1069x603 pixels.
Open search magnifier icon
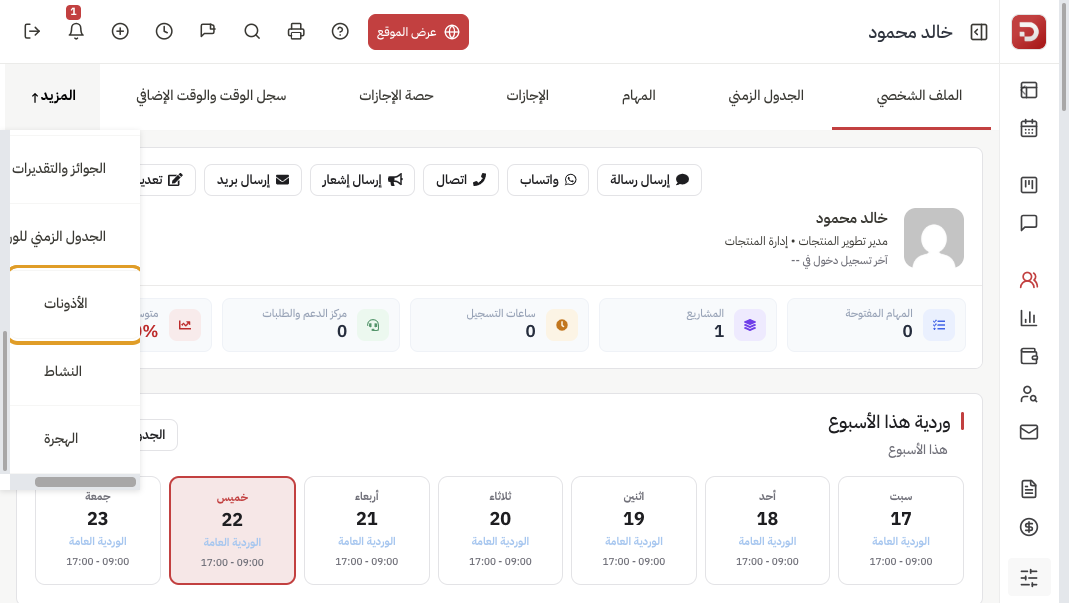[252, 31]
